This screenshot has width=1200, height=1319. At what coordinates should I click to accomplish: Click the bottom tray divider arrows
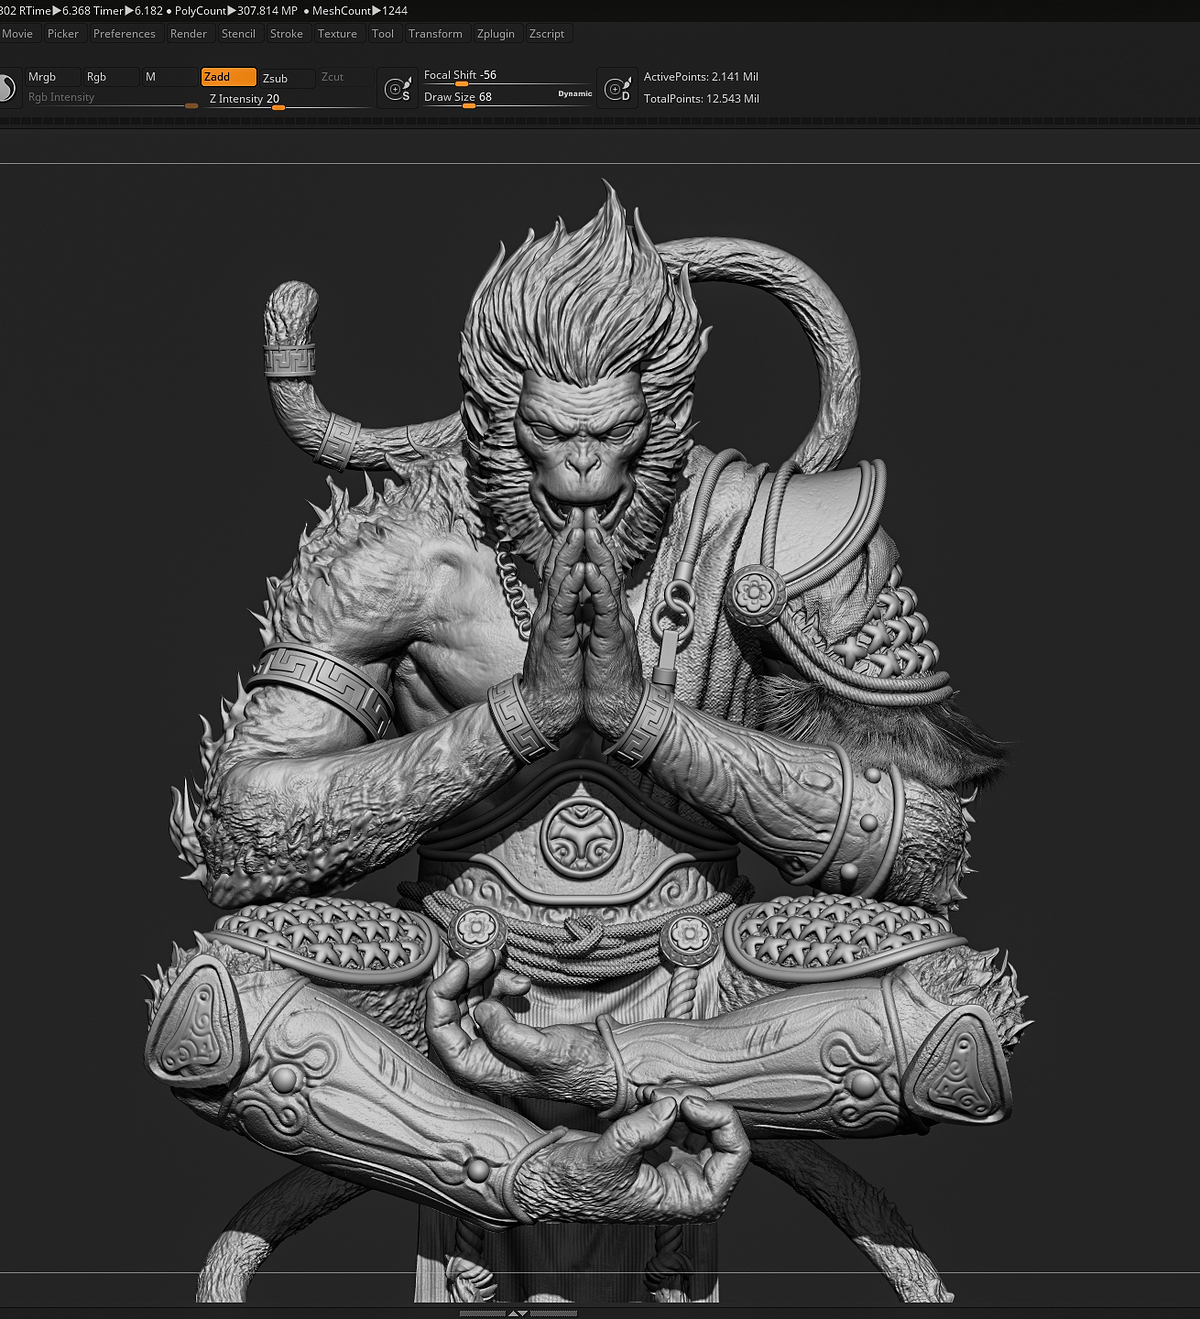point(518,1313)
